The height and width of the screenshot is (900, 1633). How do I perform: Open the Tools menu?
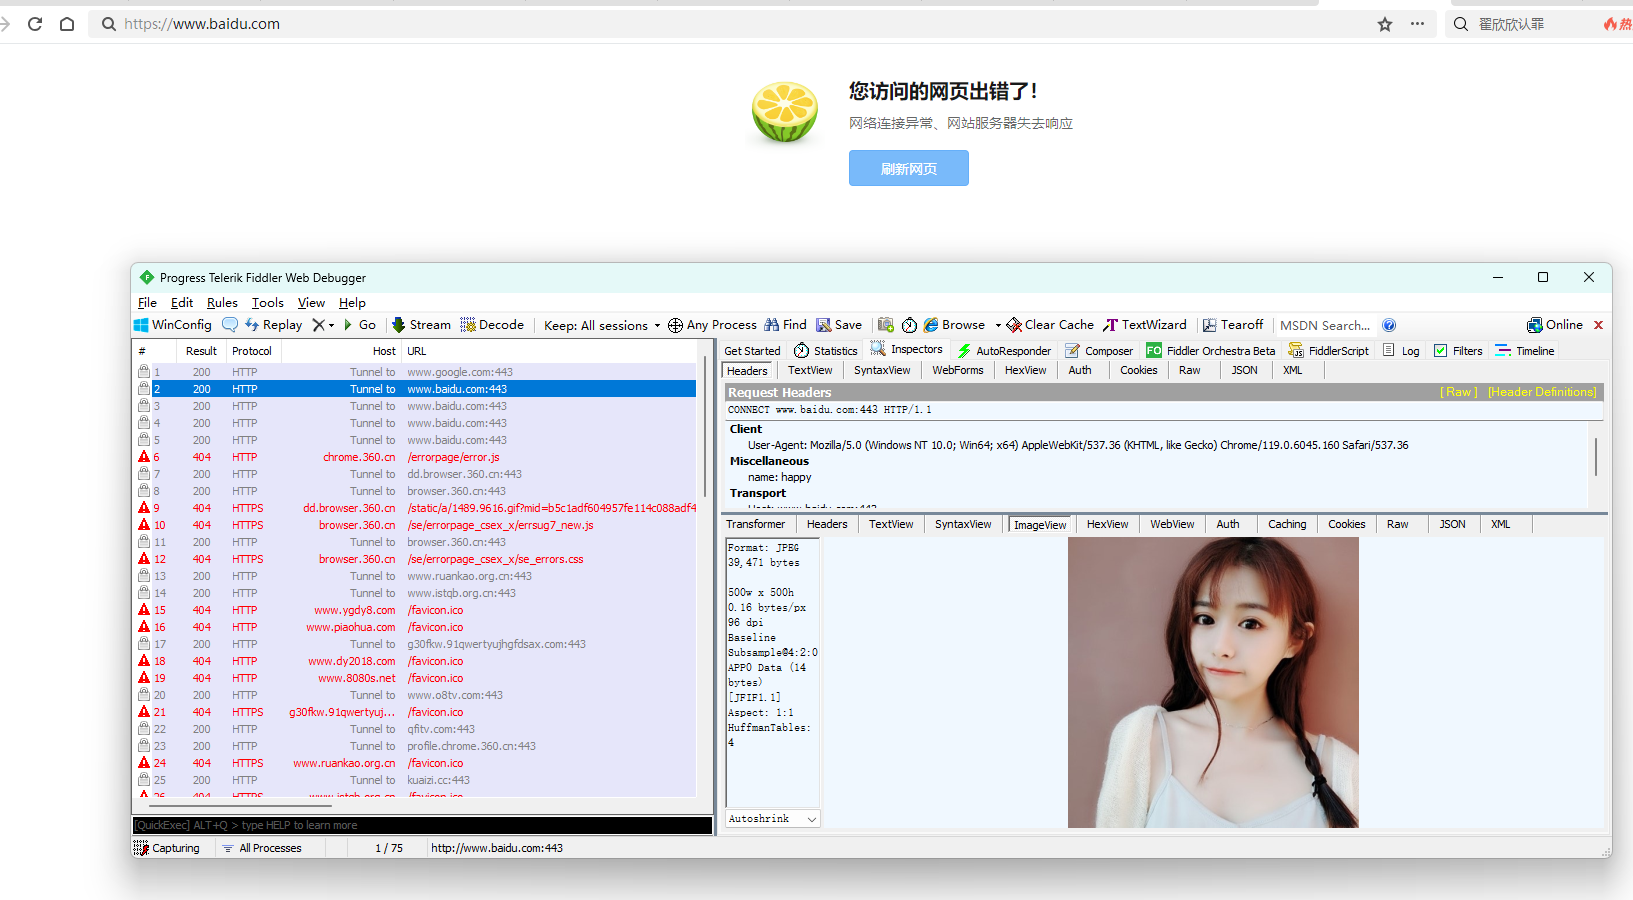[x=268, y=303]
